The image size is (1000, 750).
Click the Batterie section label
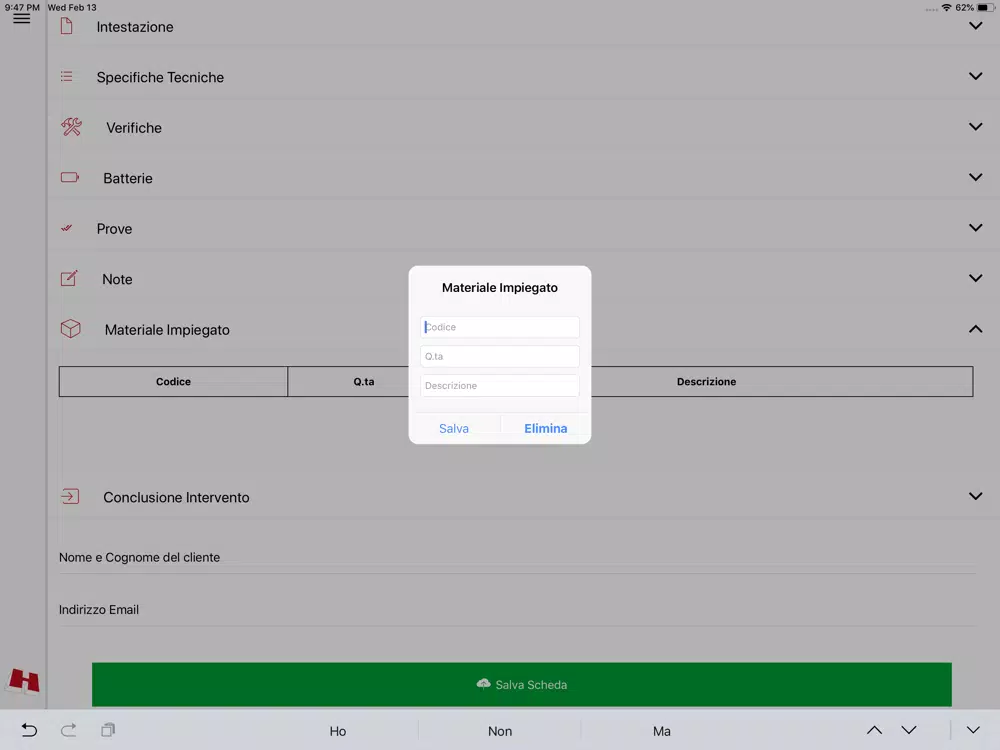(128, 178)
